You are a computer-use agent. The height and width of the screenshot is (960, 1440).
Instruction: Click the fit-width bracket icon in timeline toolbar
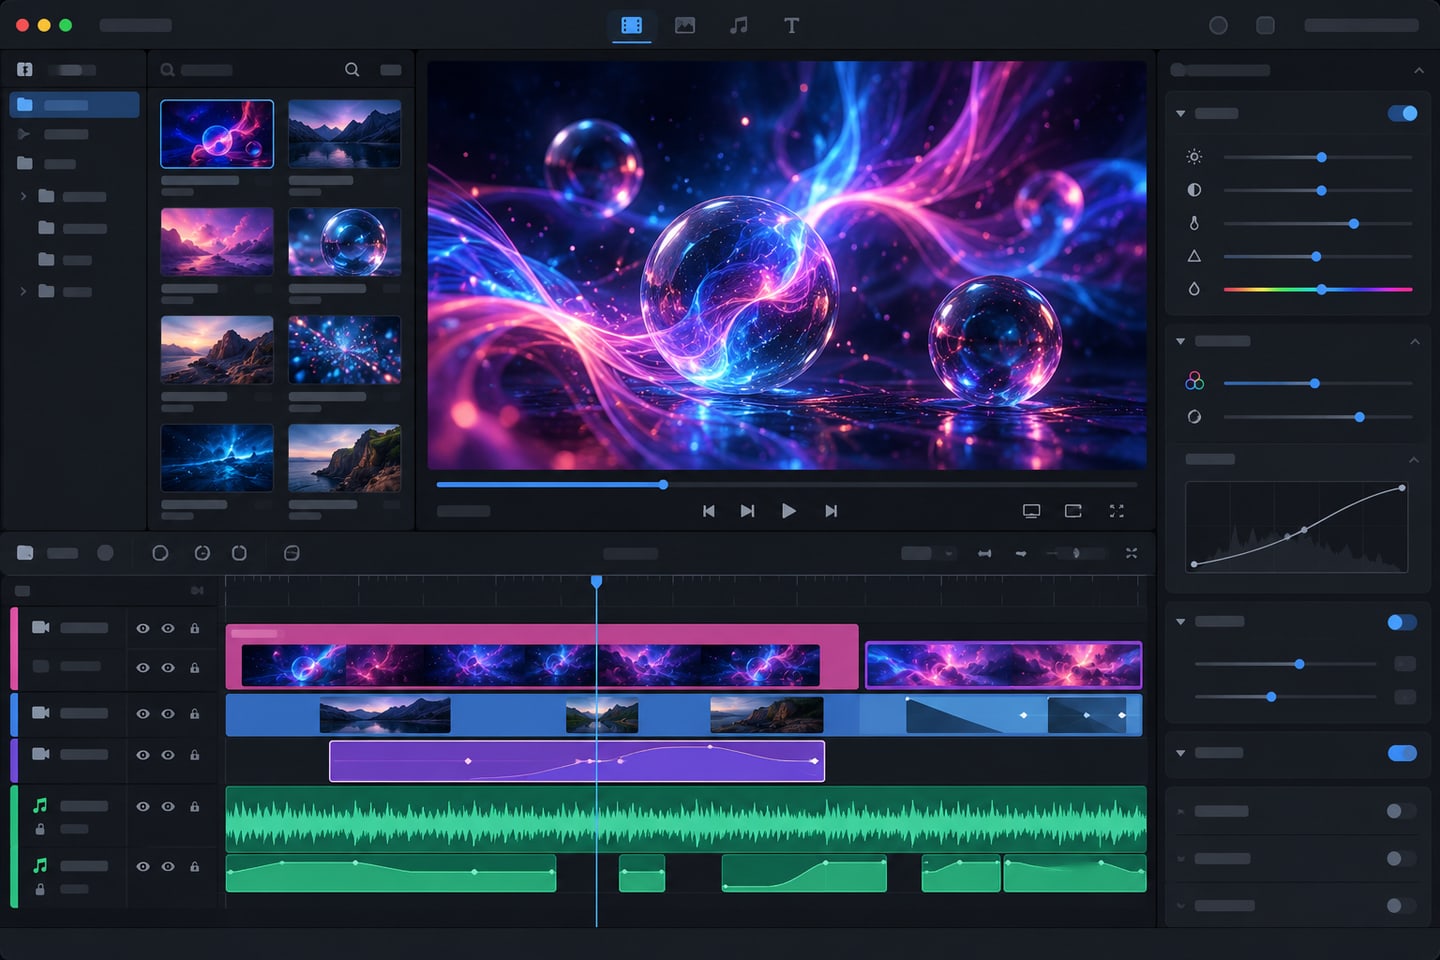point(985,553)
